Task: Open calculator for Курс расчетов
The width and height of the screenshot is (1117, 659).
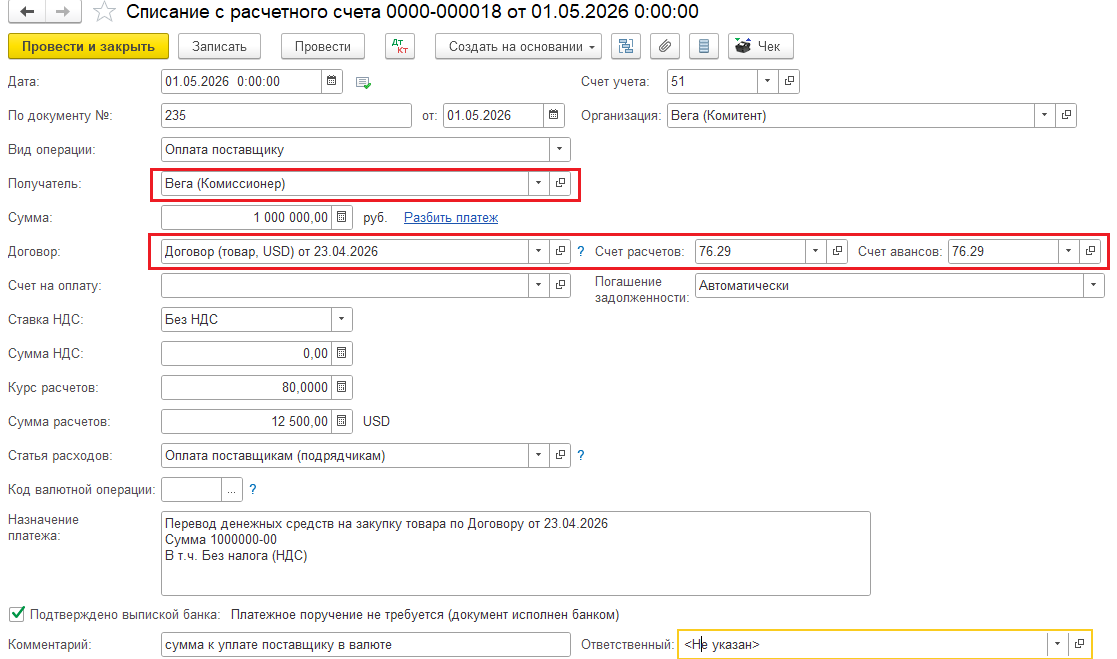Action: click(342, 388)
